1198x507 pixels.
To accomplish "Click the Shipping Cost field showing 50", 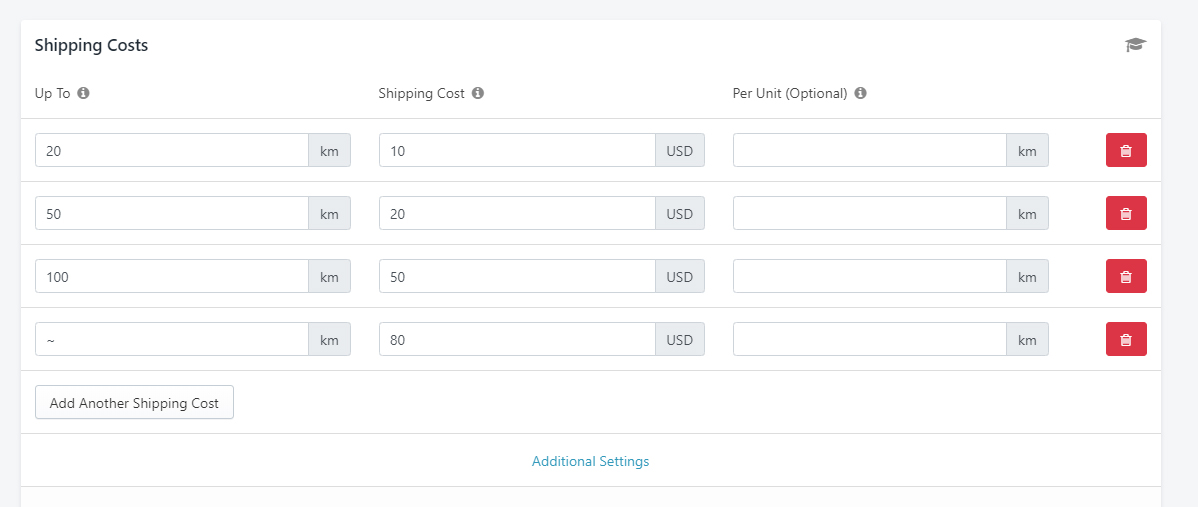I will (516, 276).
